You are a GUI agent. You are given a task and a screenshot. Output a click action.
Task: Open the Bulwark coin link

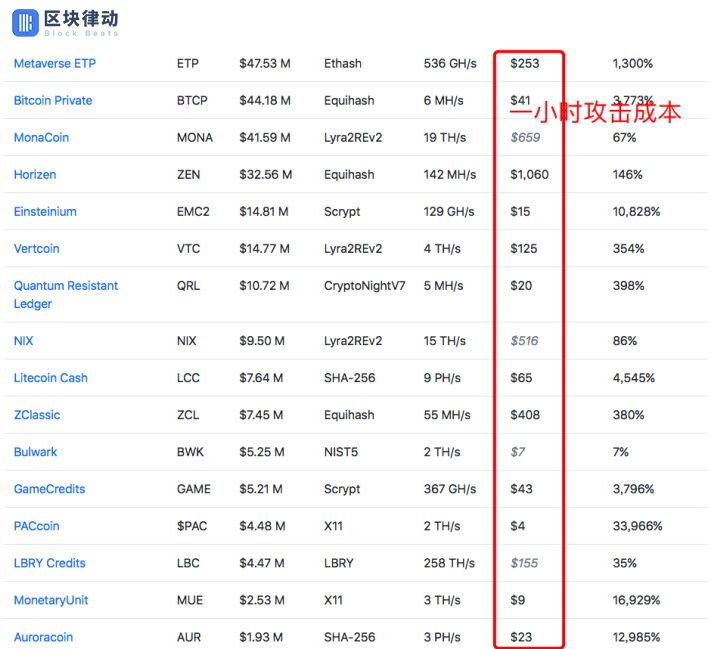(35, 452)
